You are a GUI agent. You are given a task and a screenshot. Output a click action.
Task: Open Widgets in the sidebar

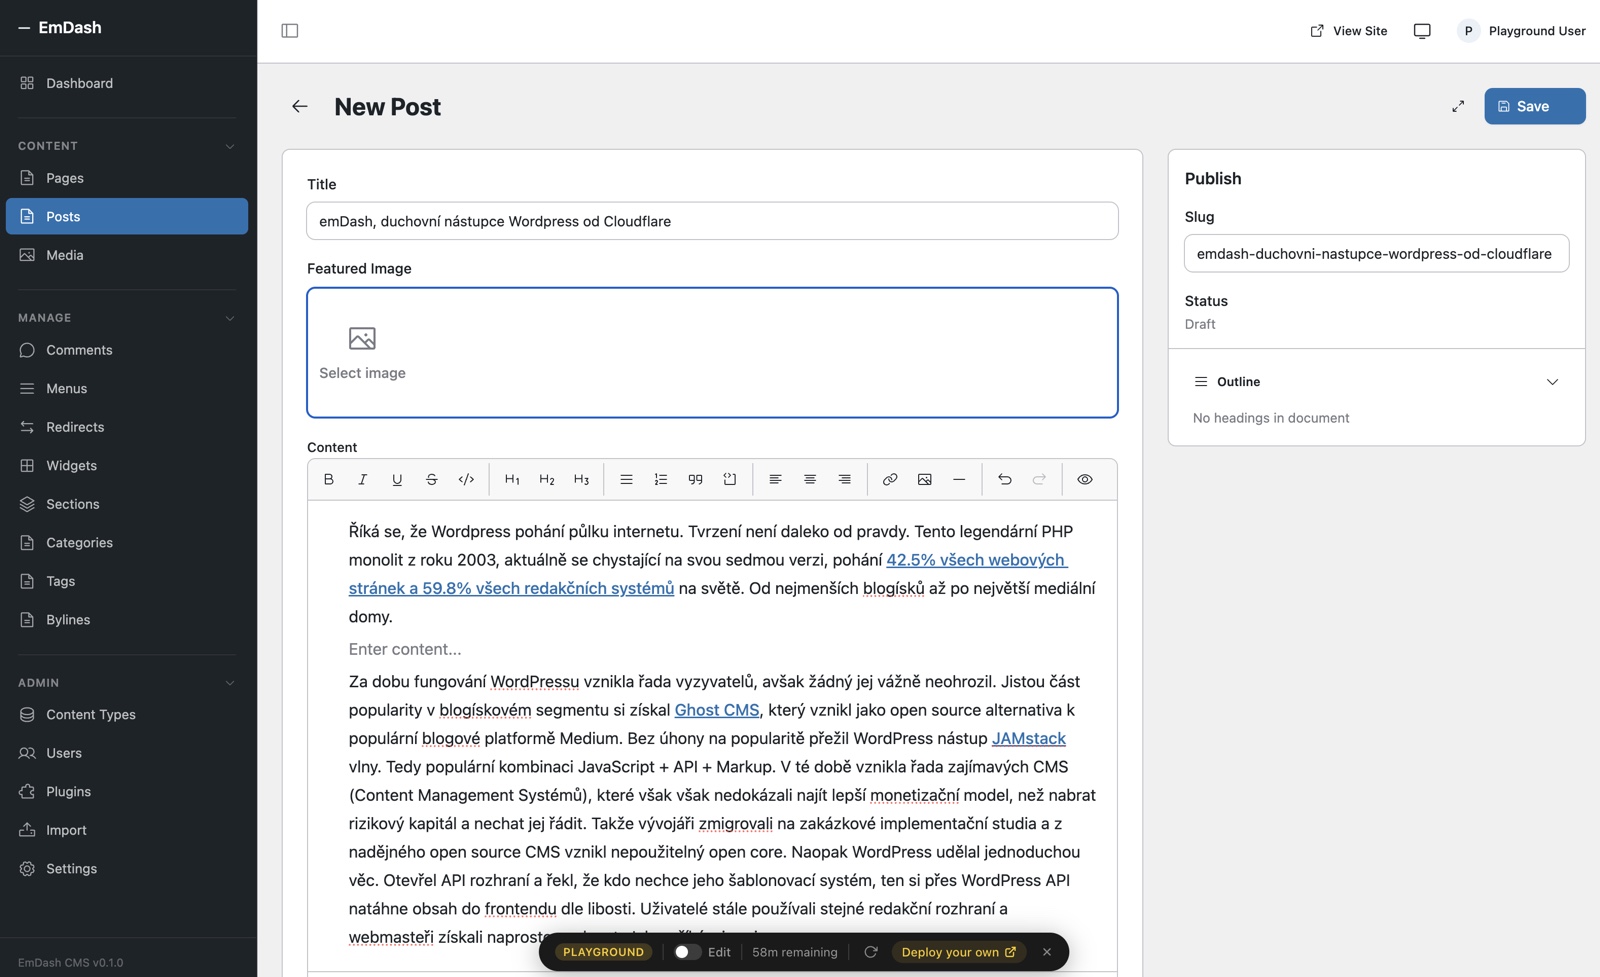point(127,465)
